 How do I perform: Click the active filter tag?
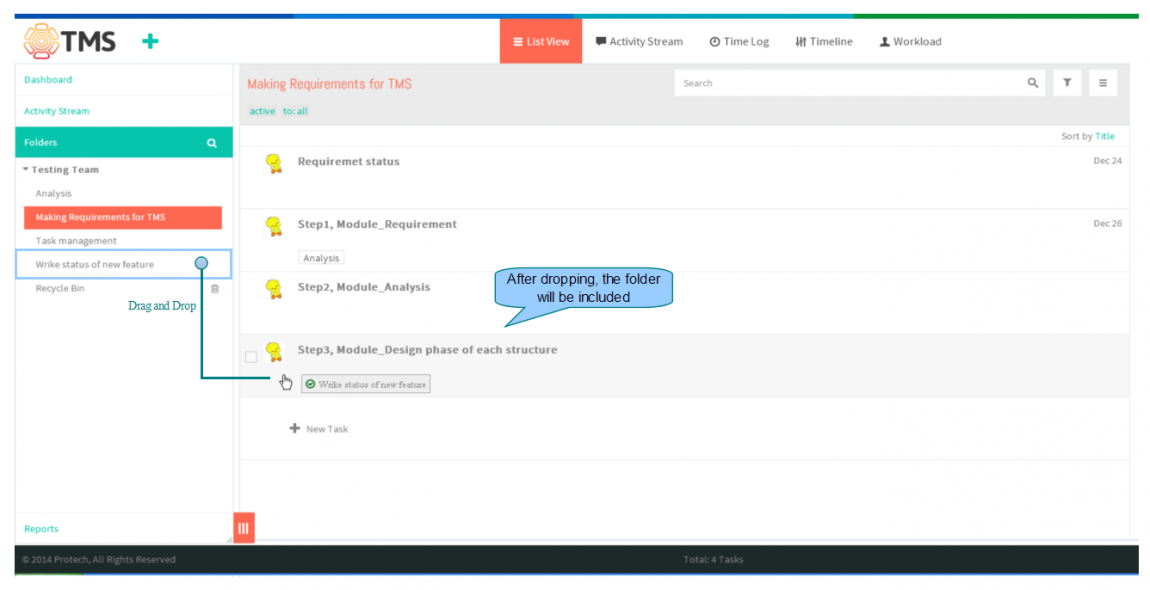tap(262, 112)
